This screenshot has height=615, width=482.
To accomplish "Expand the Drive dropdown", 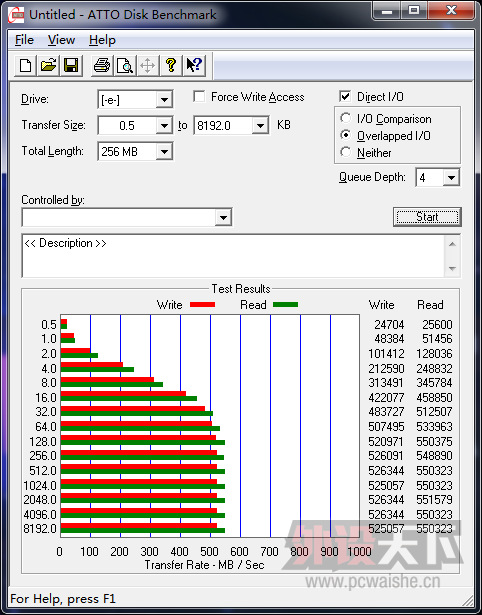I will pos(164,100).
